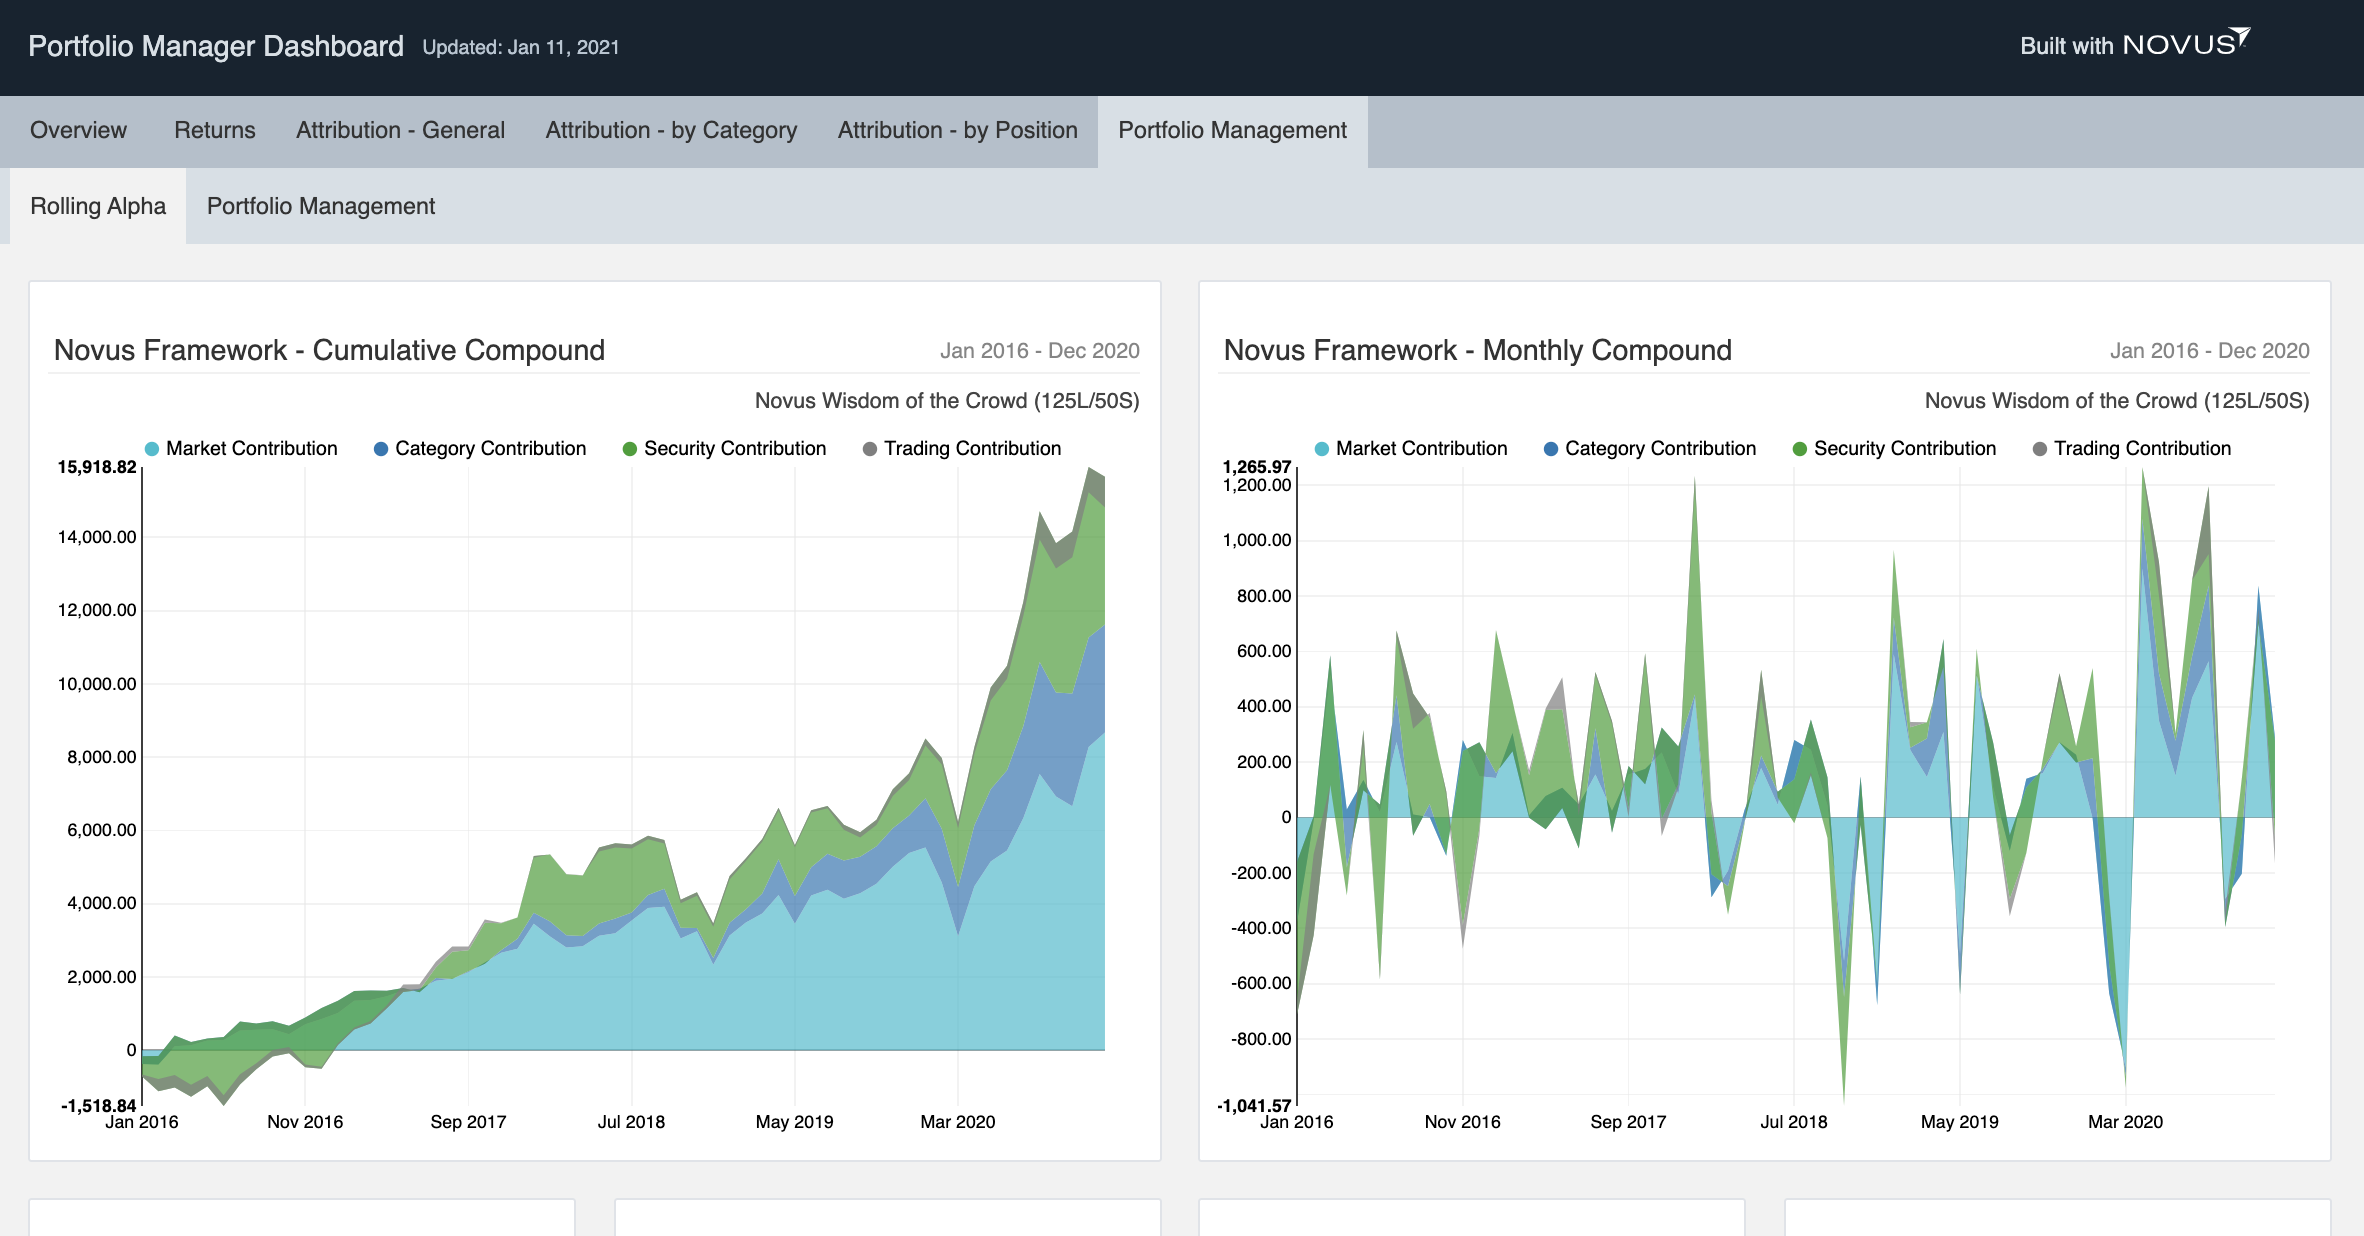Open the Portfolio Management sub-tab

pos(320,206)
